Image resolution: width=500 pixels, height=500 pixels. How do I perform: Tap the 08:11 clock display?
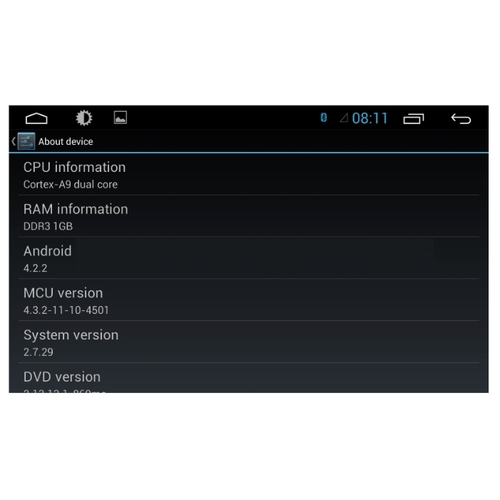tap(370, 118)
